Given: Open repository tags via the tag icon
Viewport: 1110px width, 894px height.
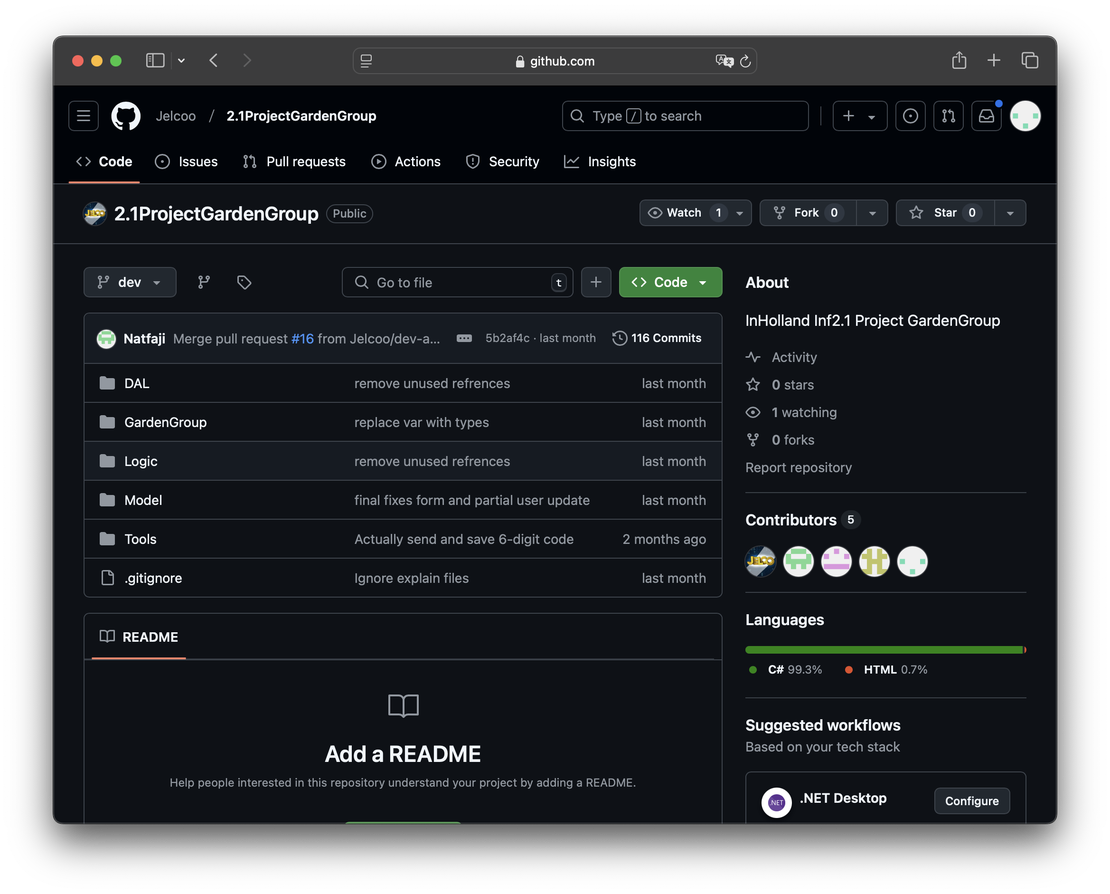Looking at the screenshot, I should (x=243, y=282).
